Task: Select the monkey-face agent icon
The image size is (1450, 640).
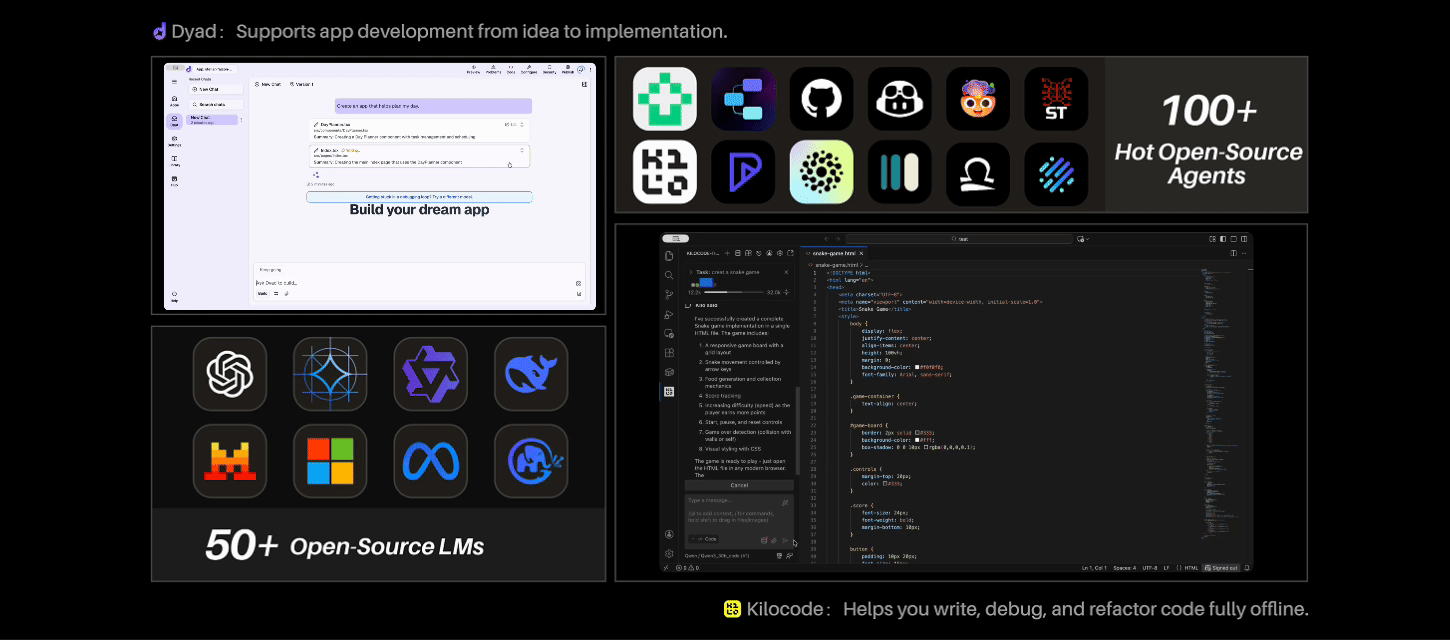Action: pos(978,99)
